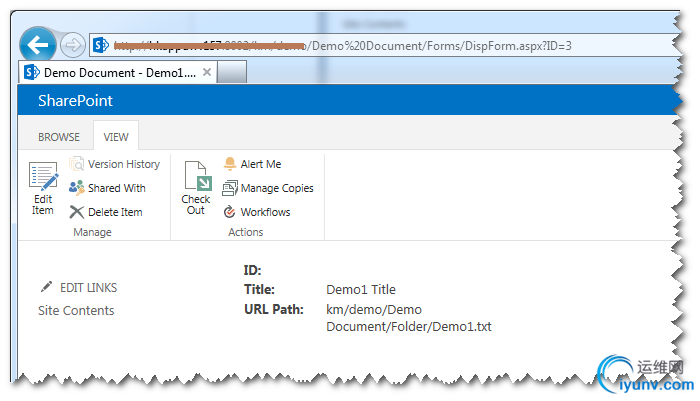Open Shared With in Manage group

pyautogui.click(x=117, y=188)
